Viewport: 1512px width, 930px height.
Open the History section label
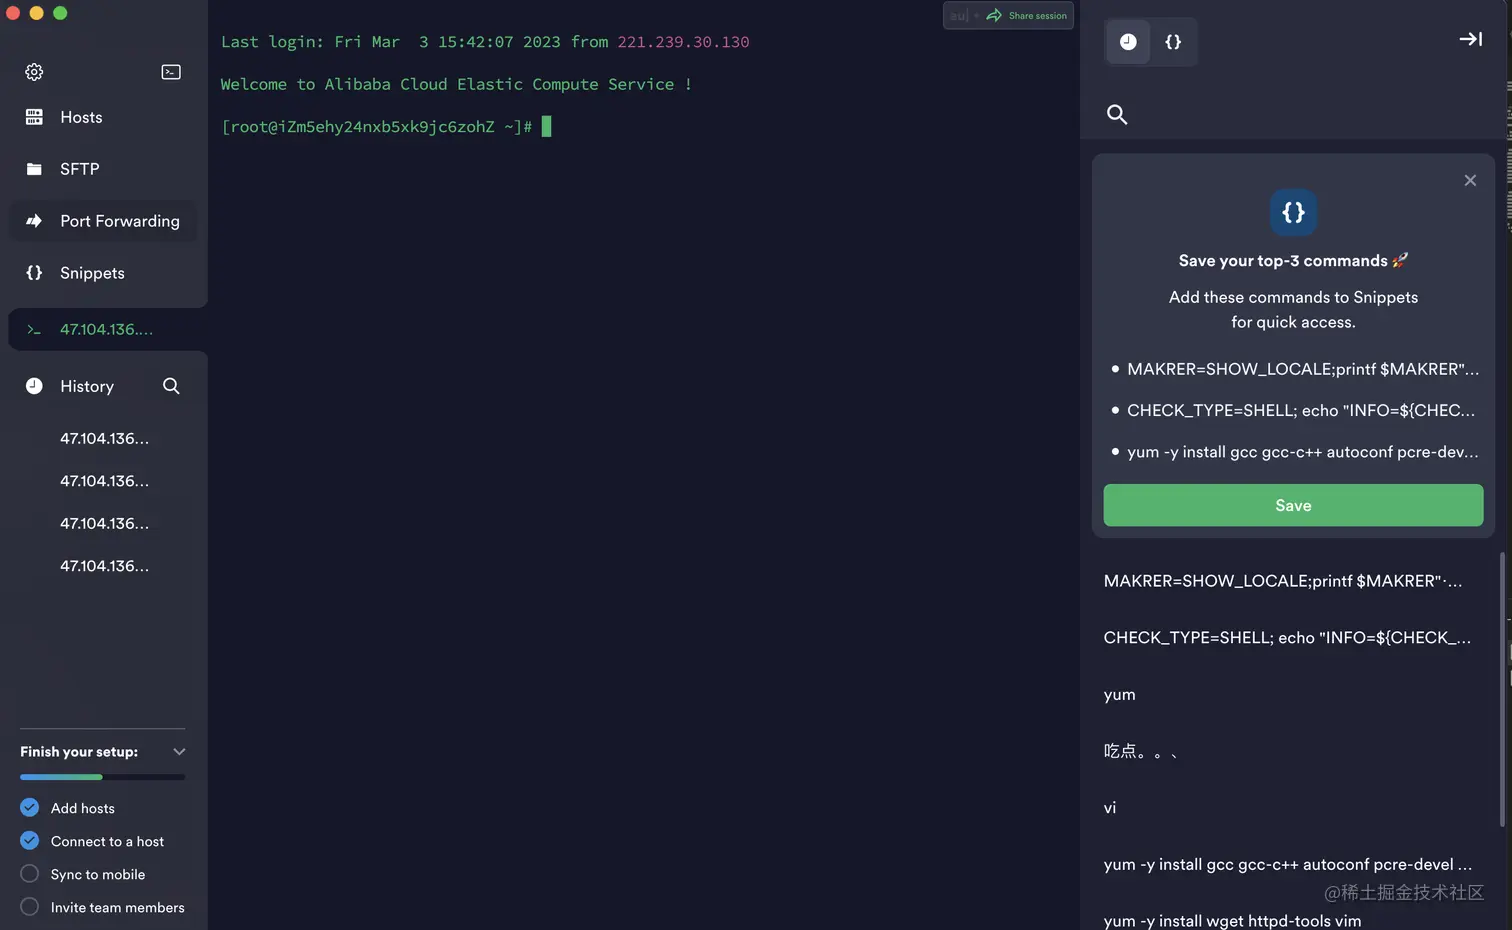tap(87, 386)
